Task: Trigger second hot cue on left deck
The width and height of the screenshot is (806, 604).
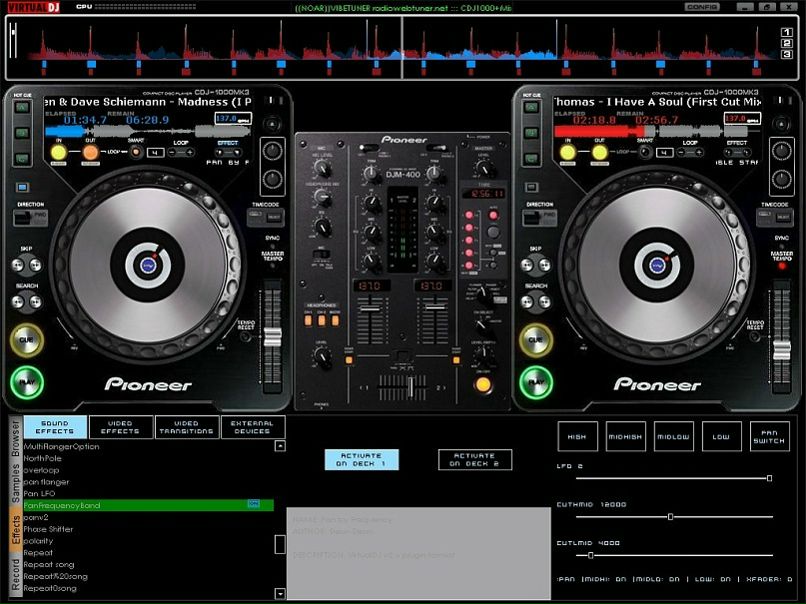Action: pos(22,133)
